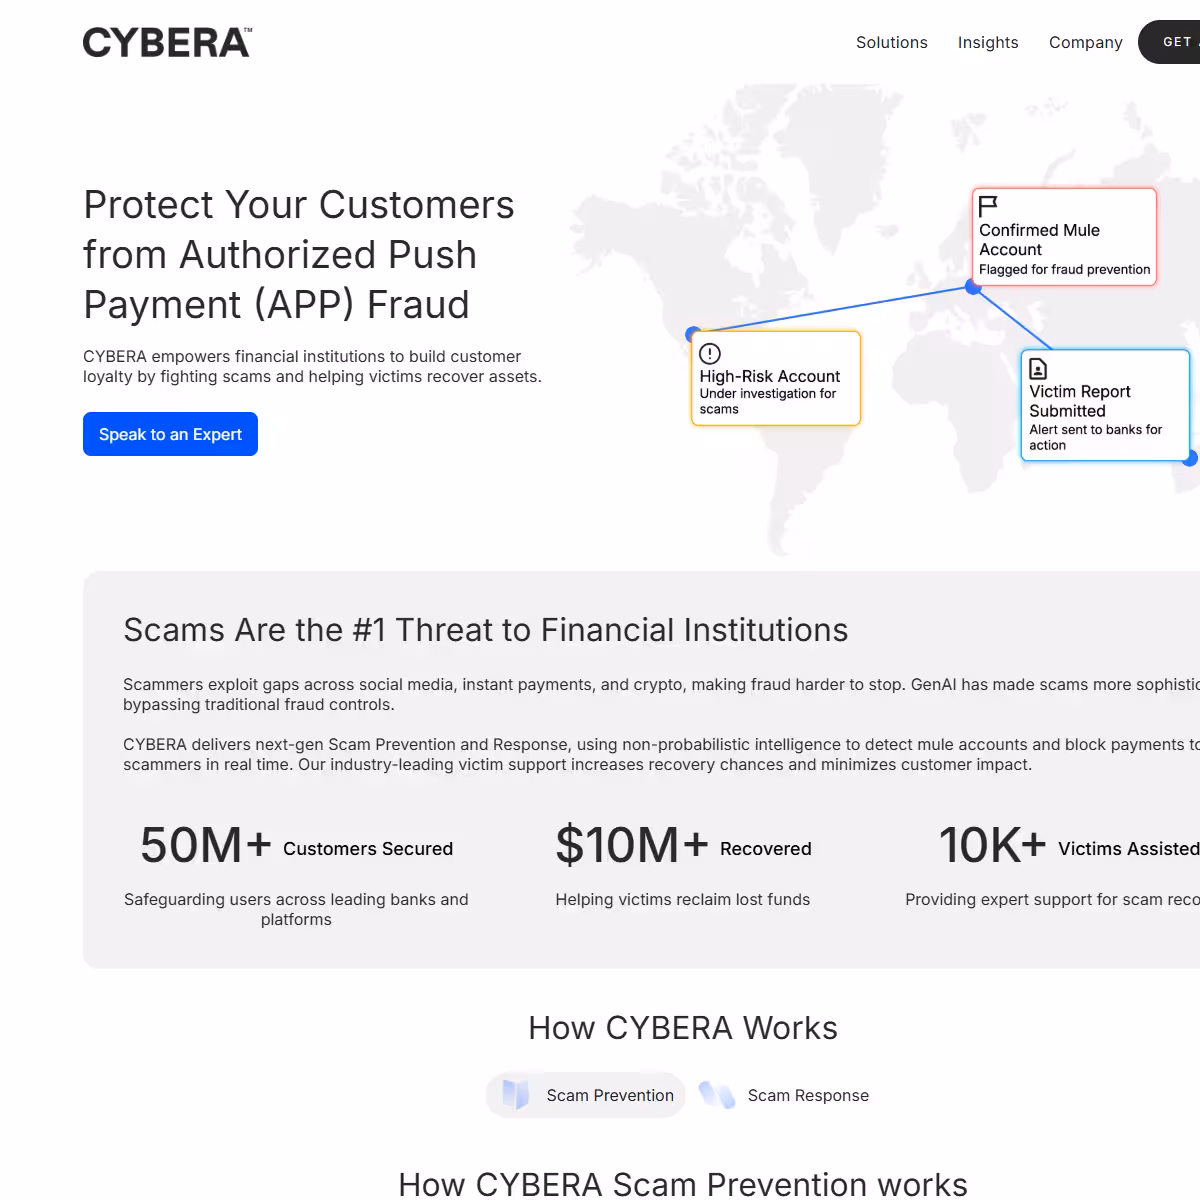Click the blue map node near Confirmed Mule Account
This screenshot has height=1200, width=1200.
point(973,287)
